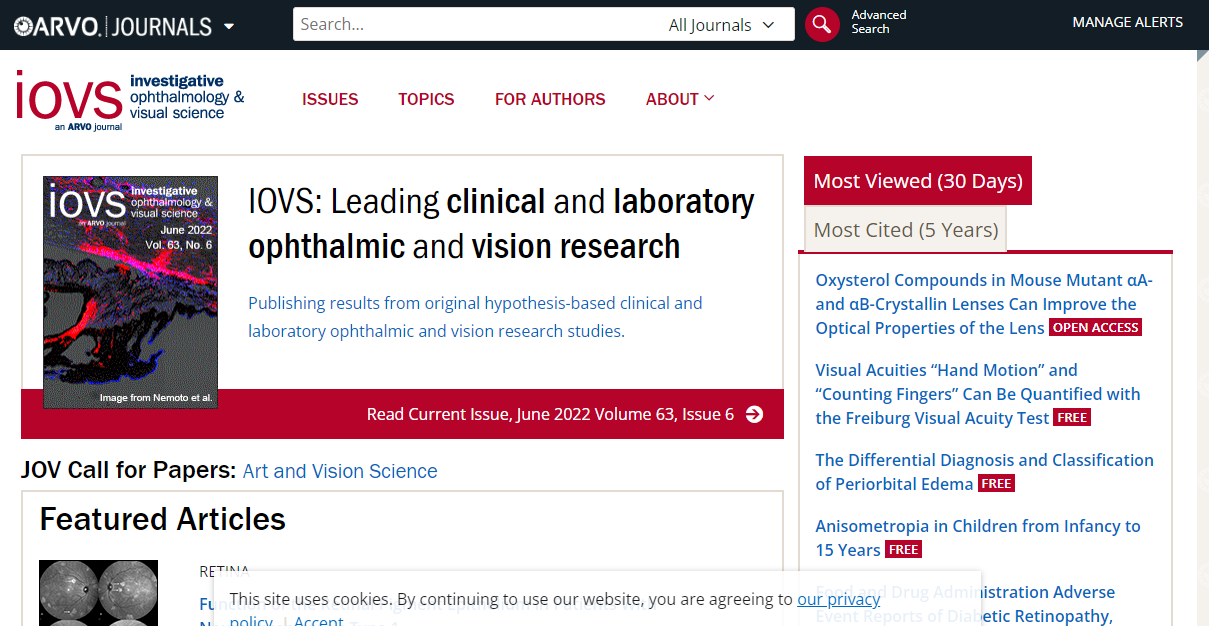The width and height of the screenshot is (1209, 626).
Task: Go to the For Authors page
Action: [x=550, y=99]
